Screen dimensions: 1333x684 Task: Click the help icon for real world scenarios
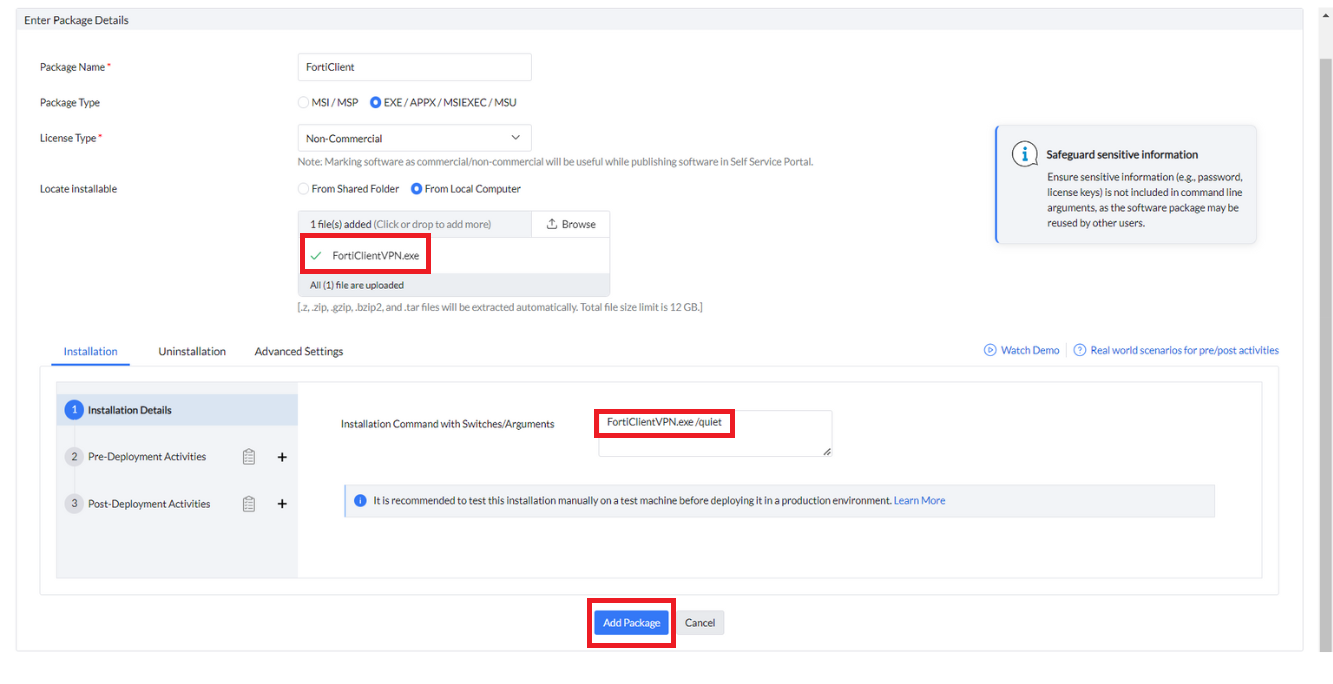(1080, 350)
